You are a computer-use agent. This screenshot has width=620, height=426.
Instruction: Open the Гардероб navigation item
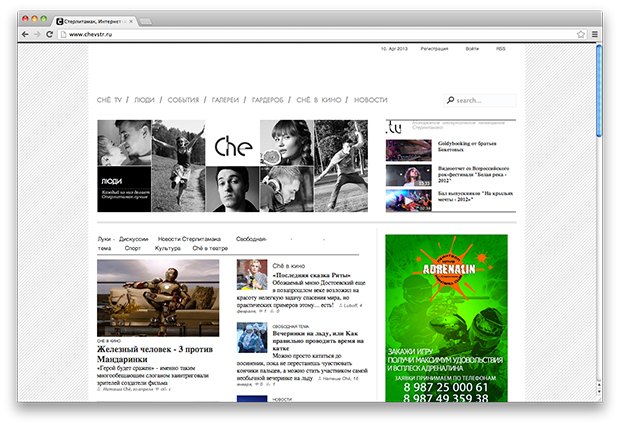point(268,100)
